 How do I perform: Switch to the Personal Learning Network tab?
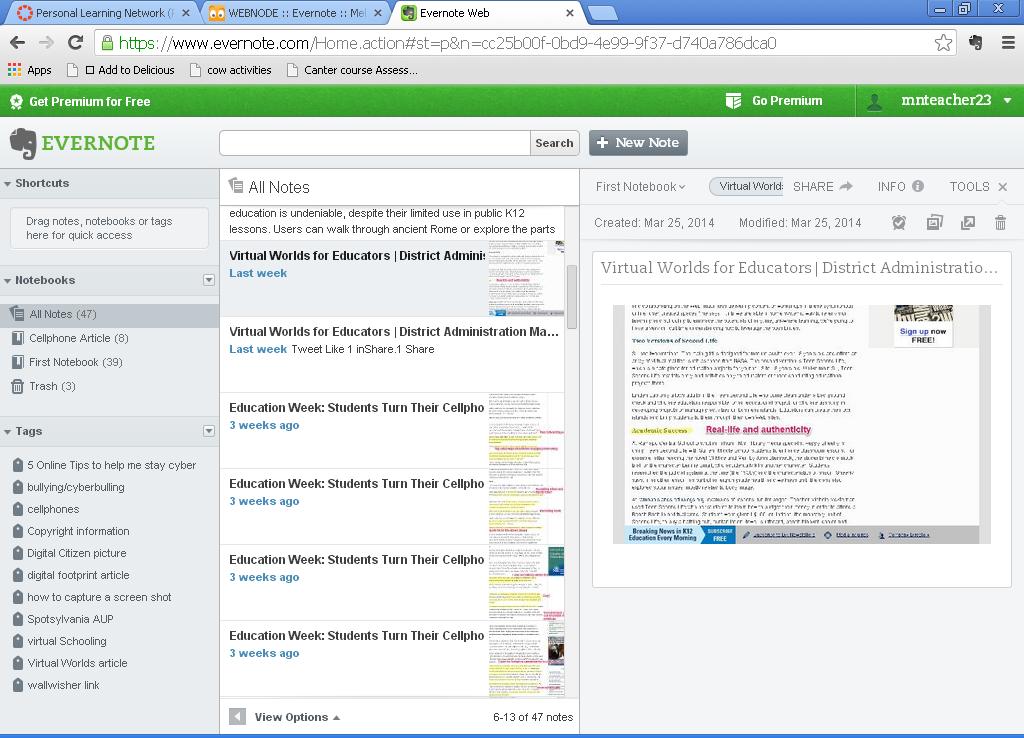[x=101, y=12]
